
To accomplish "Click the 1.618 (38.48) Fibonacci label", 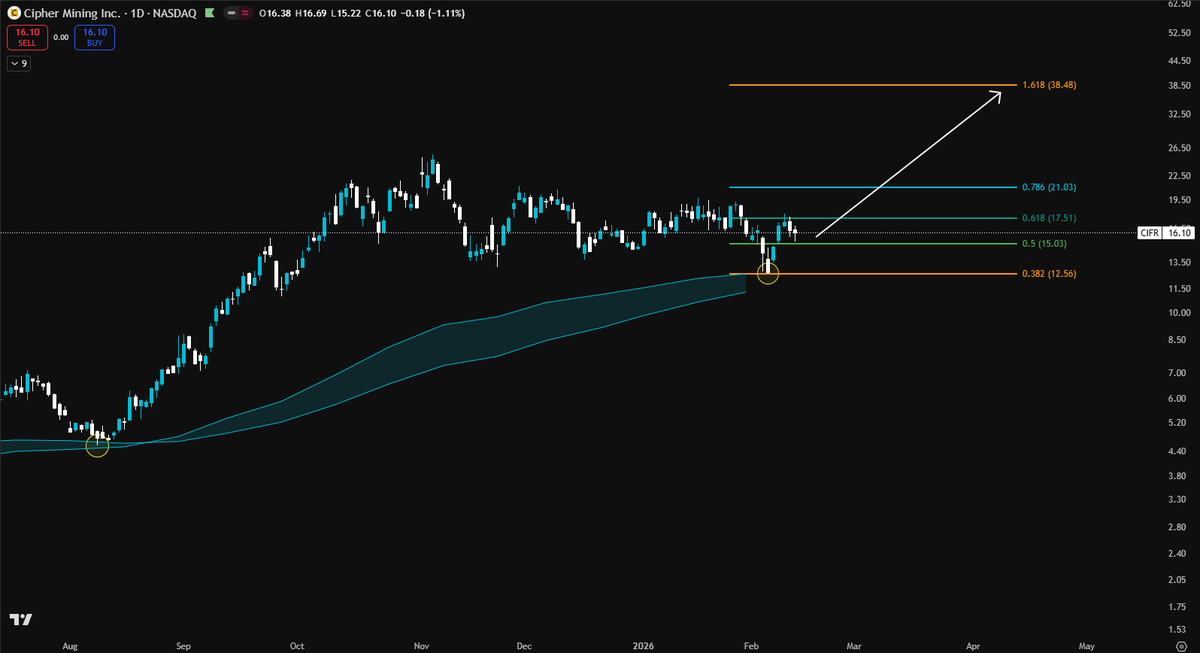I will point(1049,85).
